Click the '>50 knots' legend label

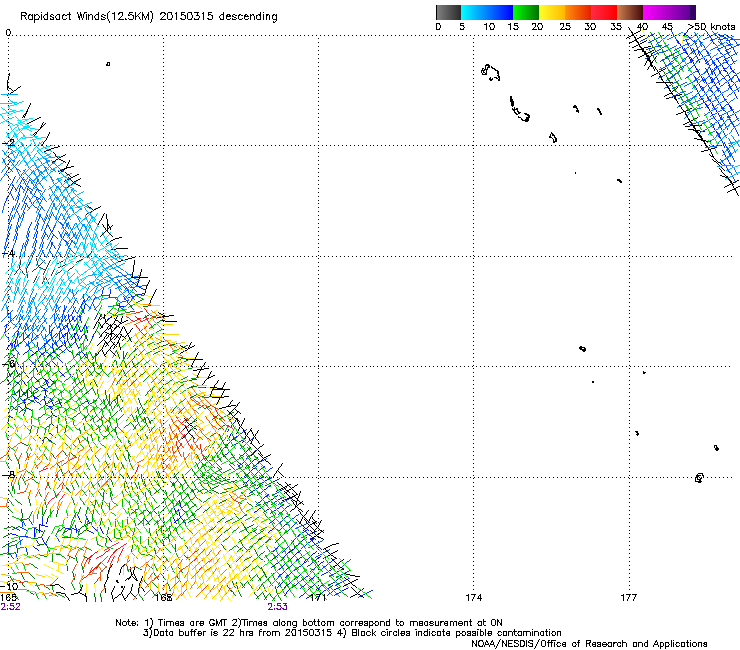(x=711, y=27)
